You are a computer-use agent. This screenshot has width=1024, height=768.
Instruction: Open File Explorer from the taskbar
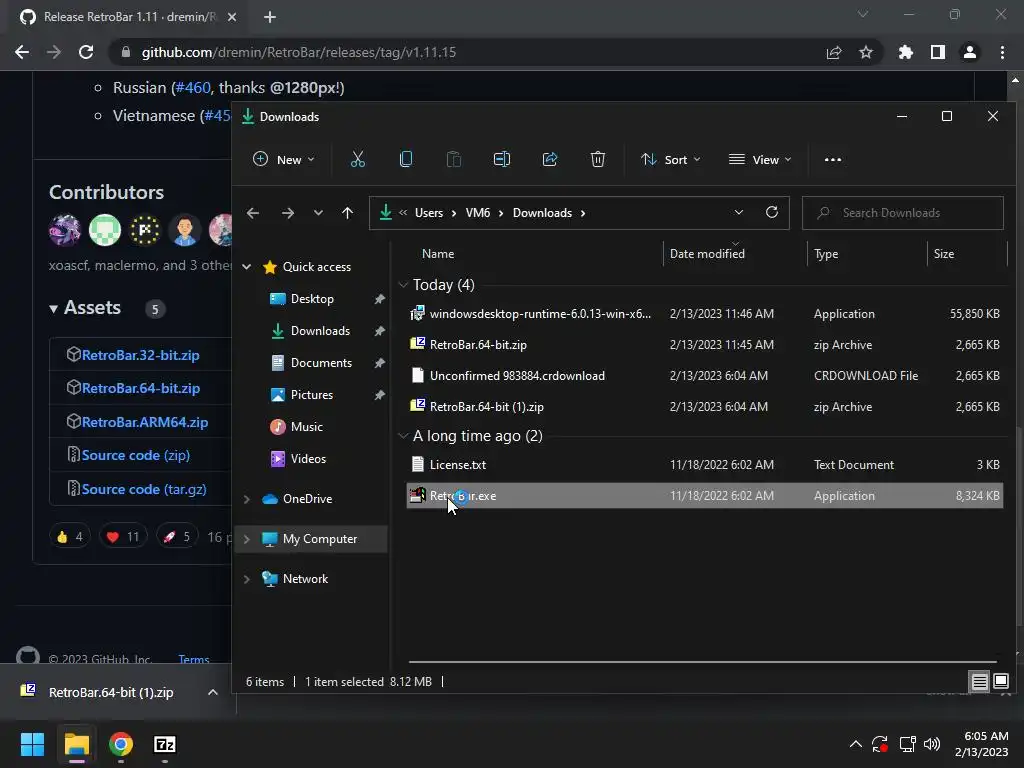pos(76,744)
